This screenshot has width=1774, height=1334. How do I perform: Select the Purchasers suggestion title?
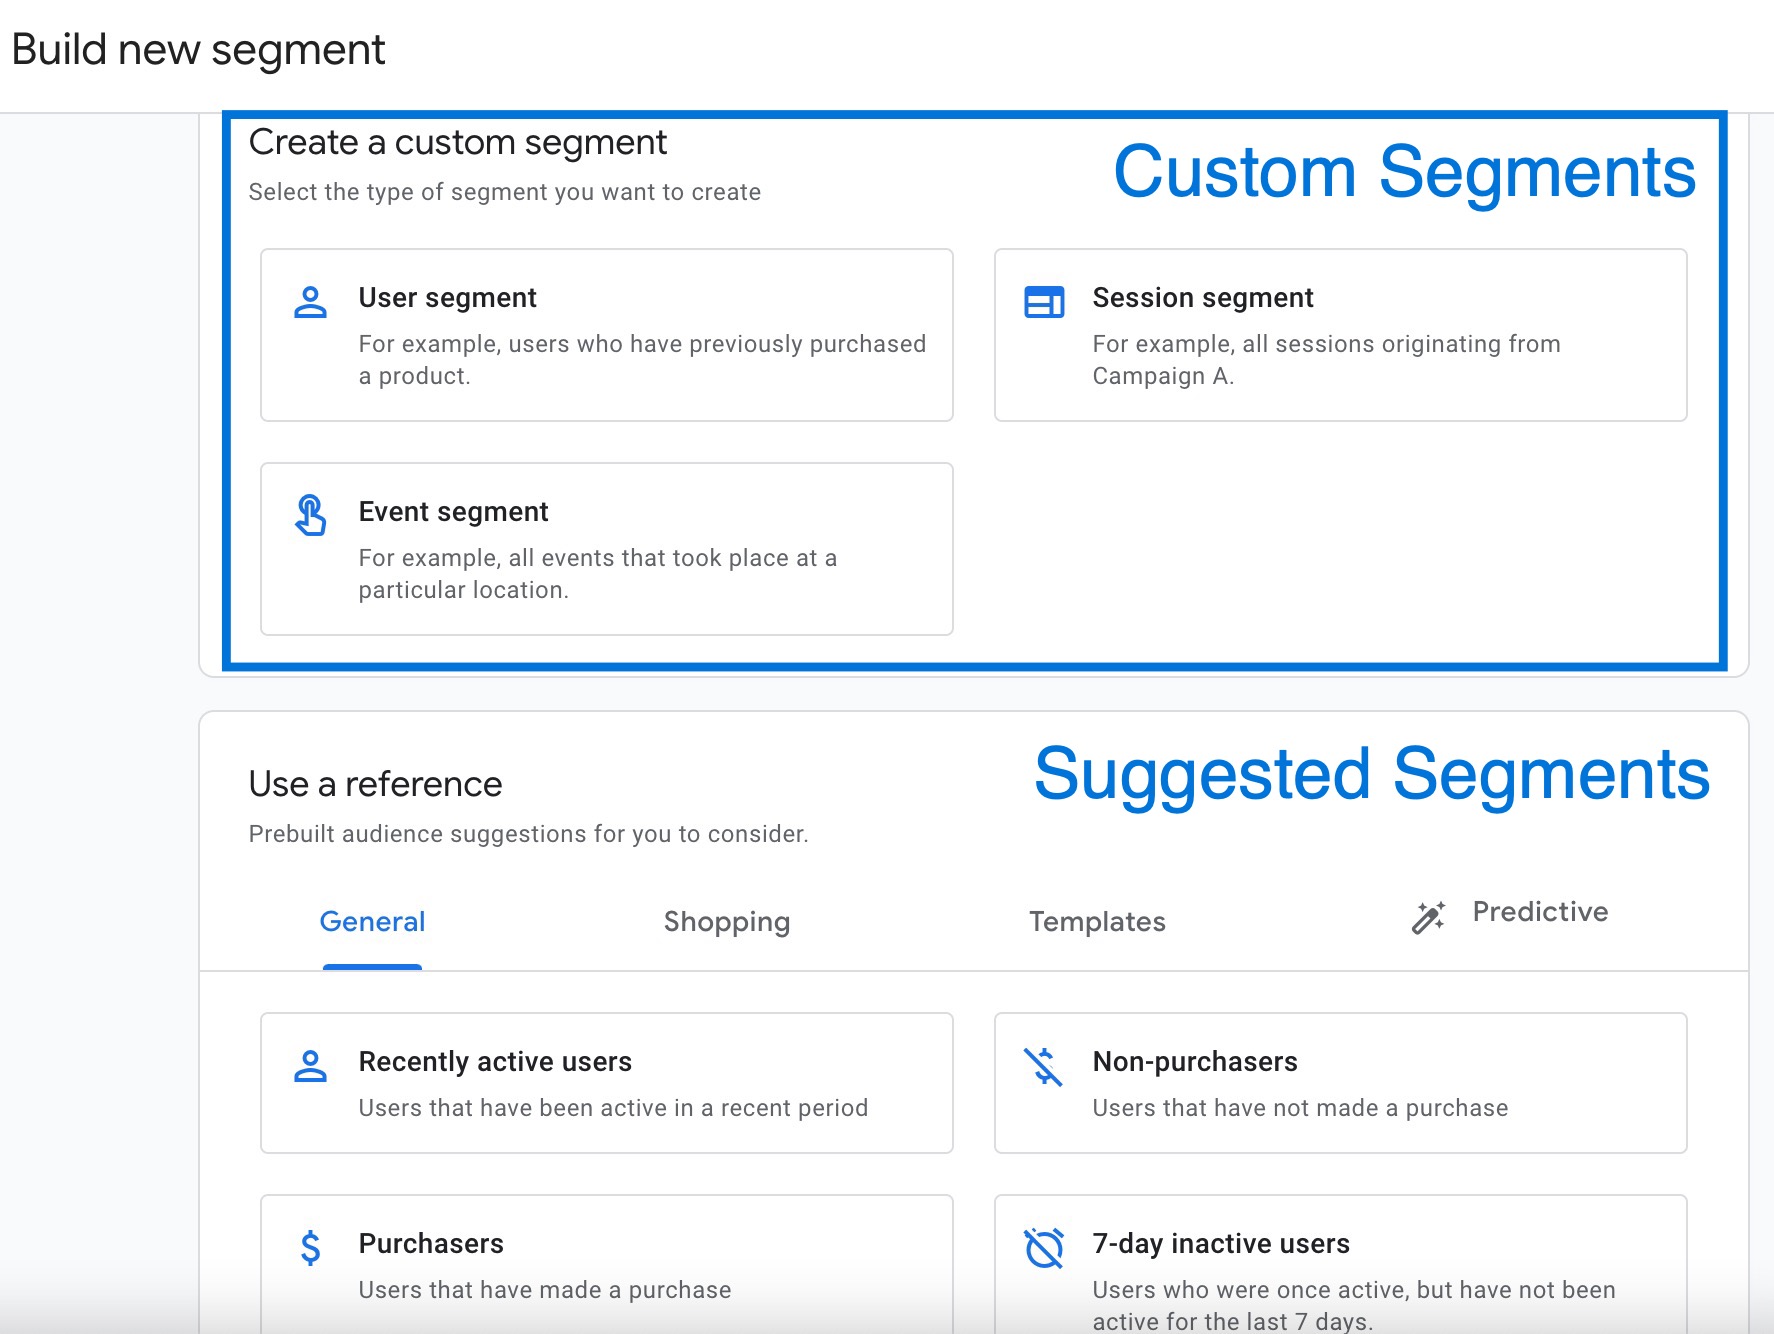click(x=431, y=1244)
